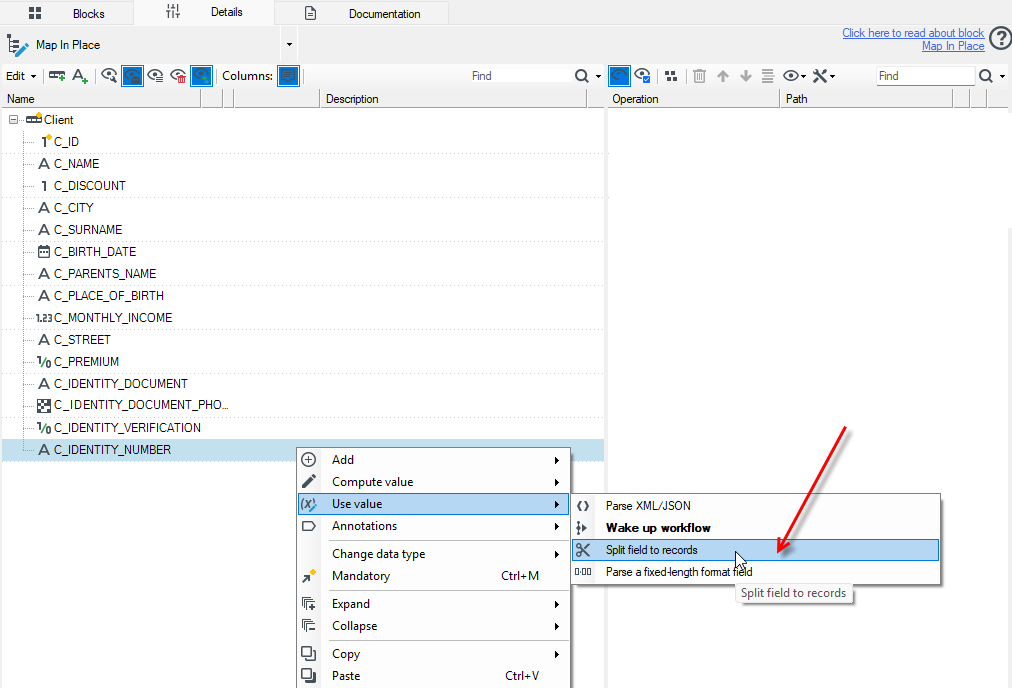Screen dimensions: 1012x688
Task: Open the eye visibility dropdown in the Operation toolbar
Action: coord(794,76)
